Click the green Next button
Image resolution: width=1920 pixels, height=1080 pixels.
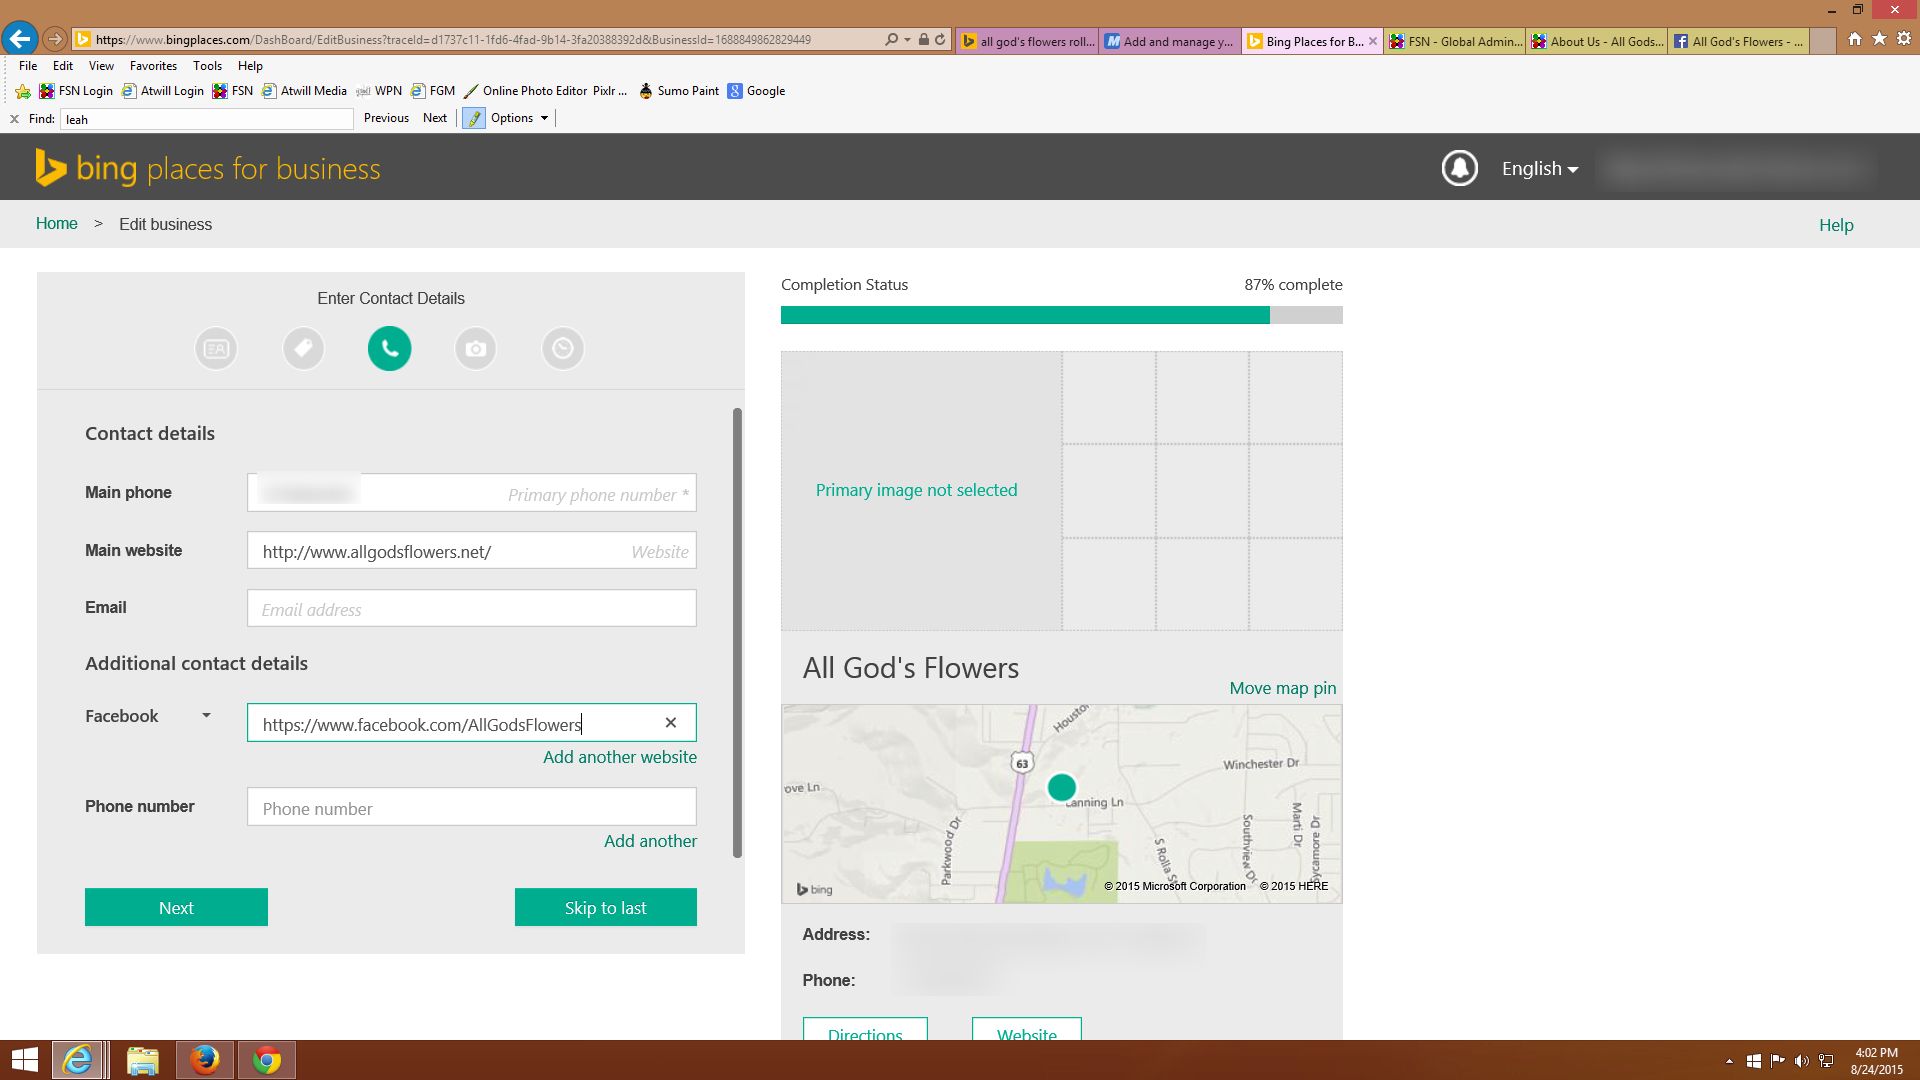pos(176,908)
